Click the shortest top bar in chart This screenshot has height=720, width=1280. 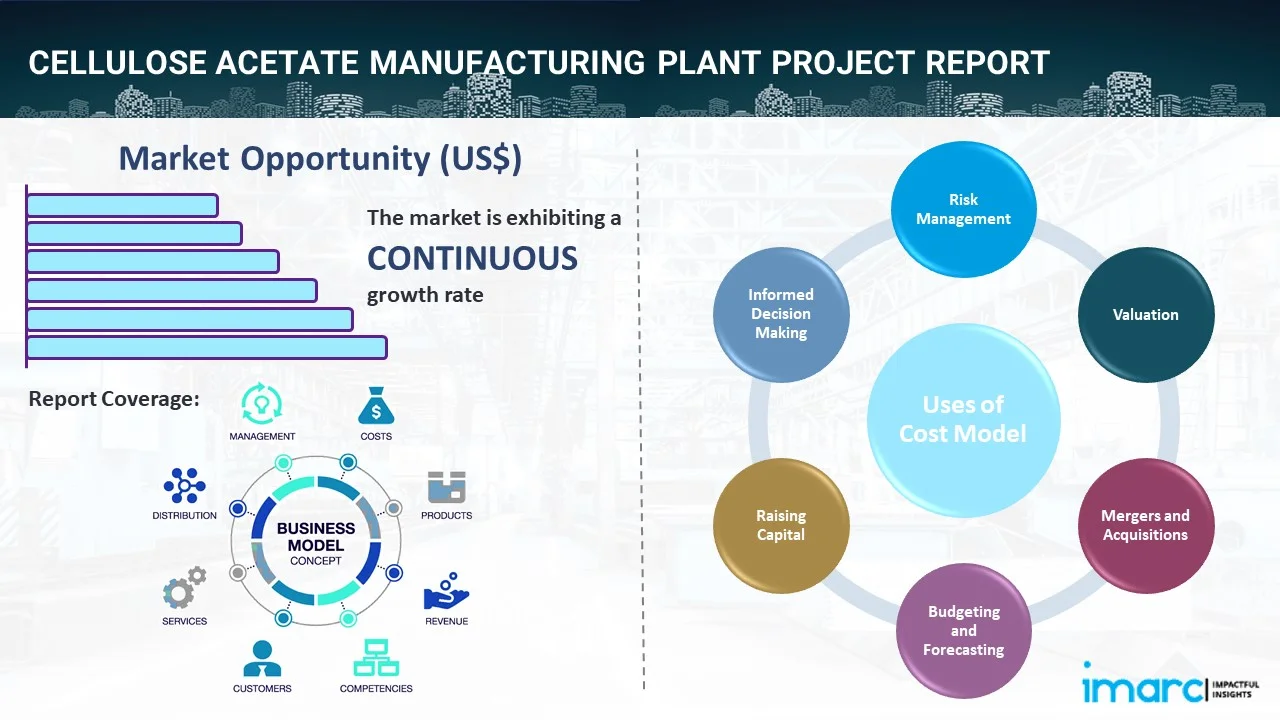pyautogui.click(x=122, y=205)
